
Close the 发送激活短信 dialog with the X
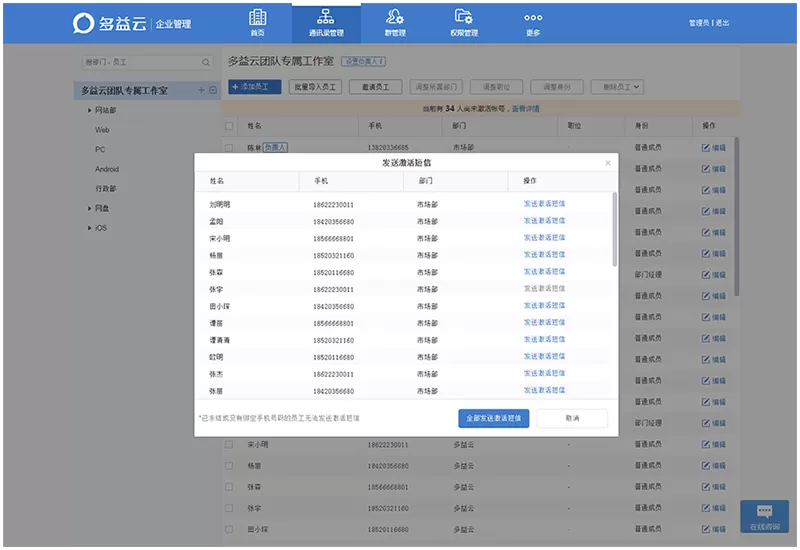tap(608, 163)
